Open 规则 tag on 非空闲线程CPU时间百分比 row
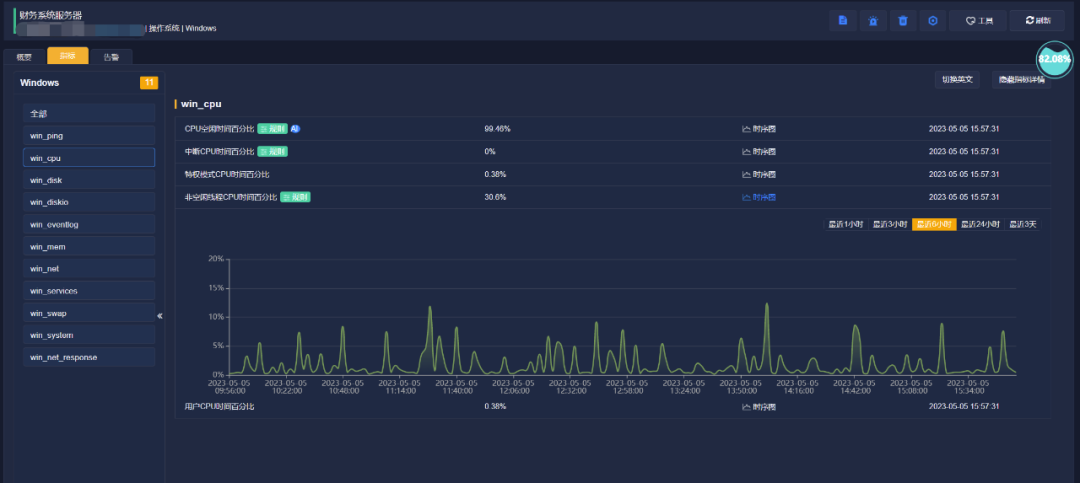 tap(295, 197)
